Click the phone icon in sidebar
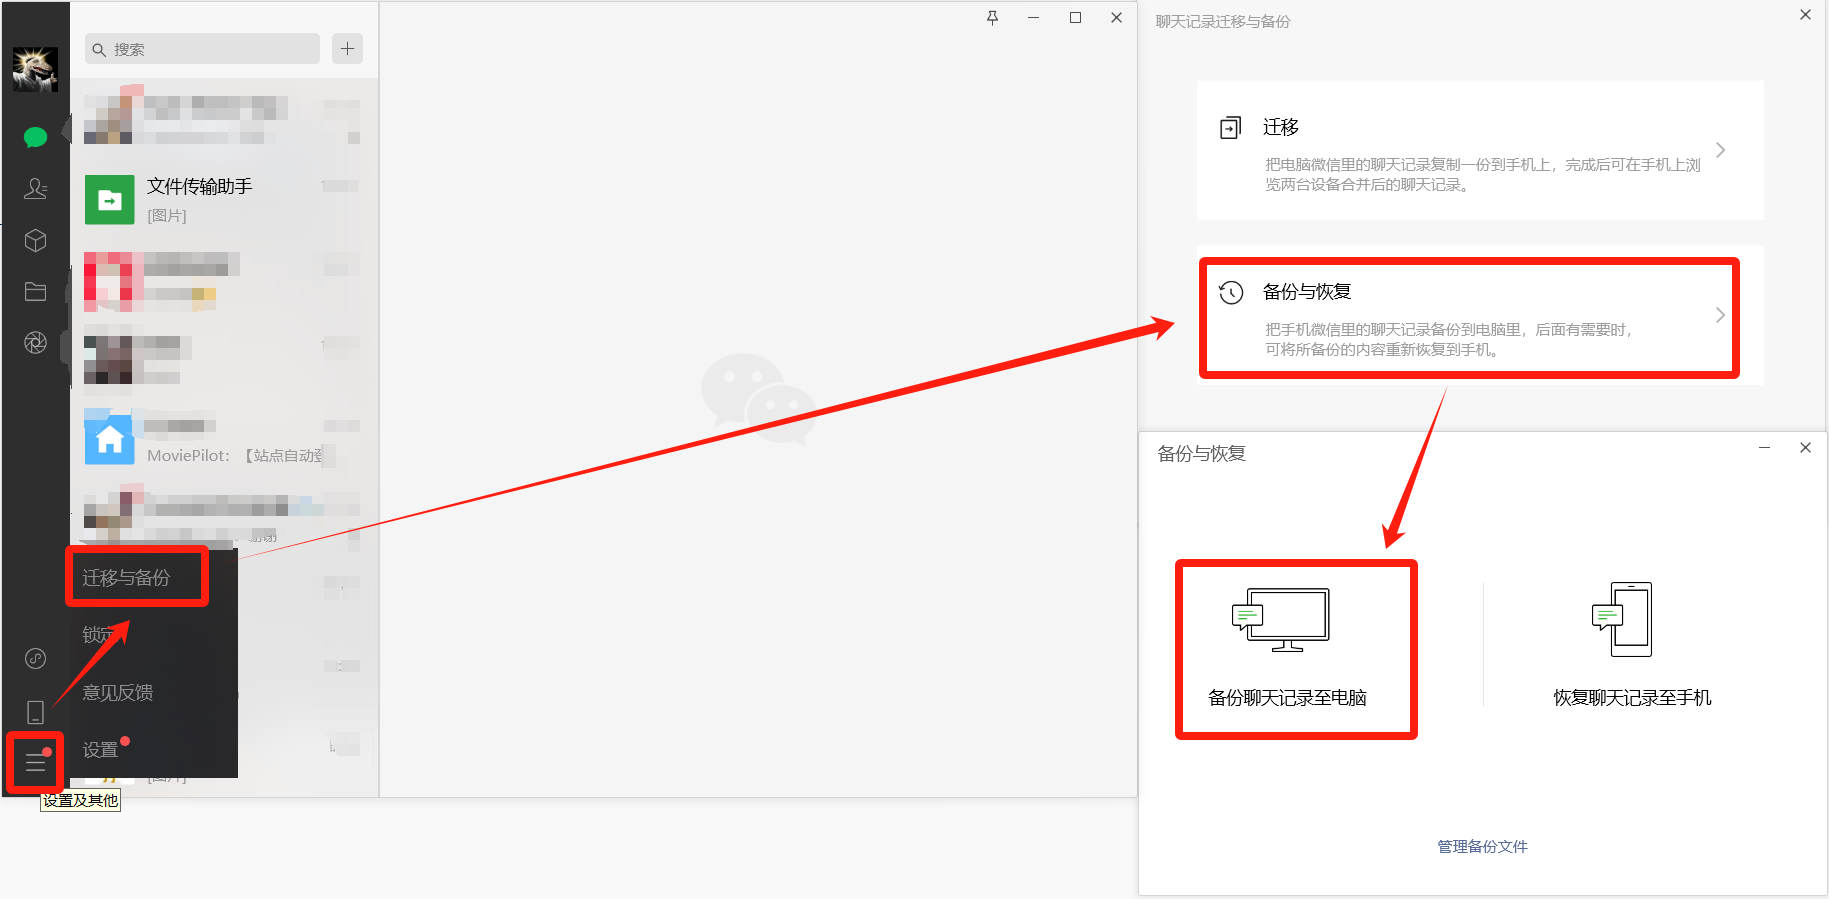 point(35,712)
